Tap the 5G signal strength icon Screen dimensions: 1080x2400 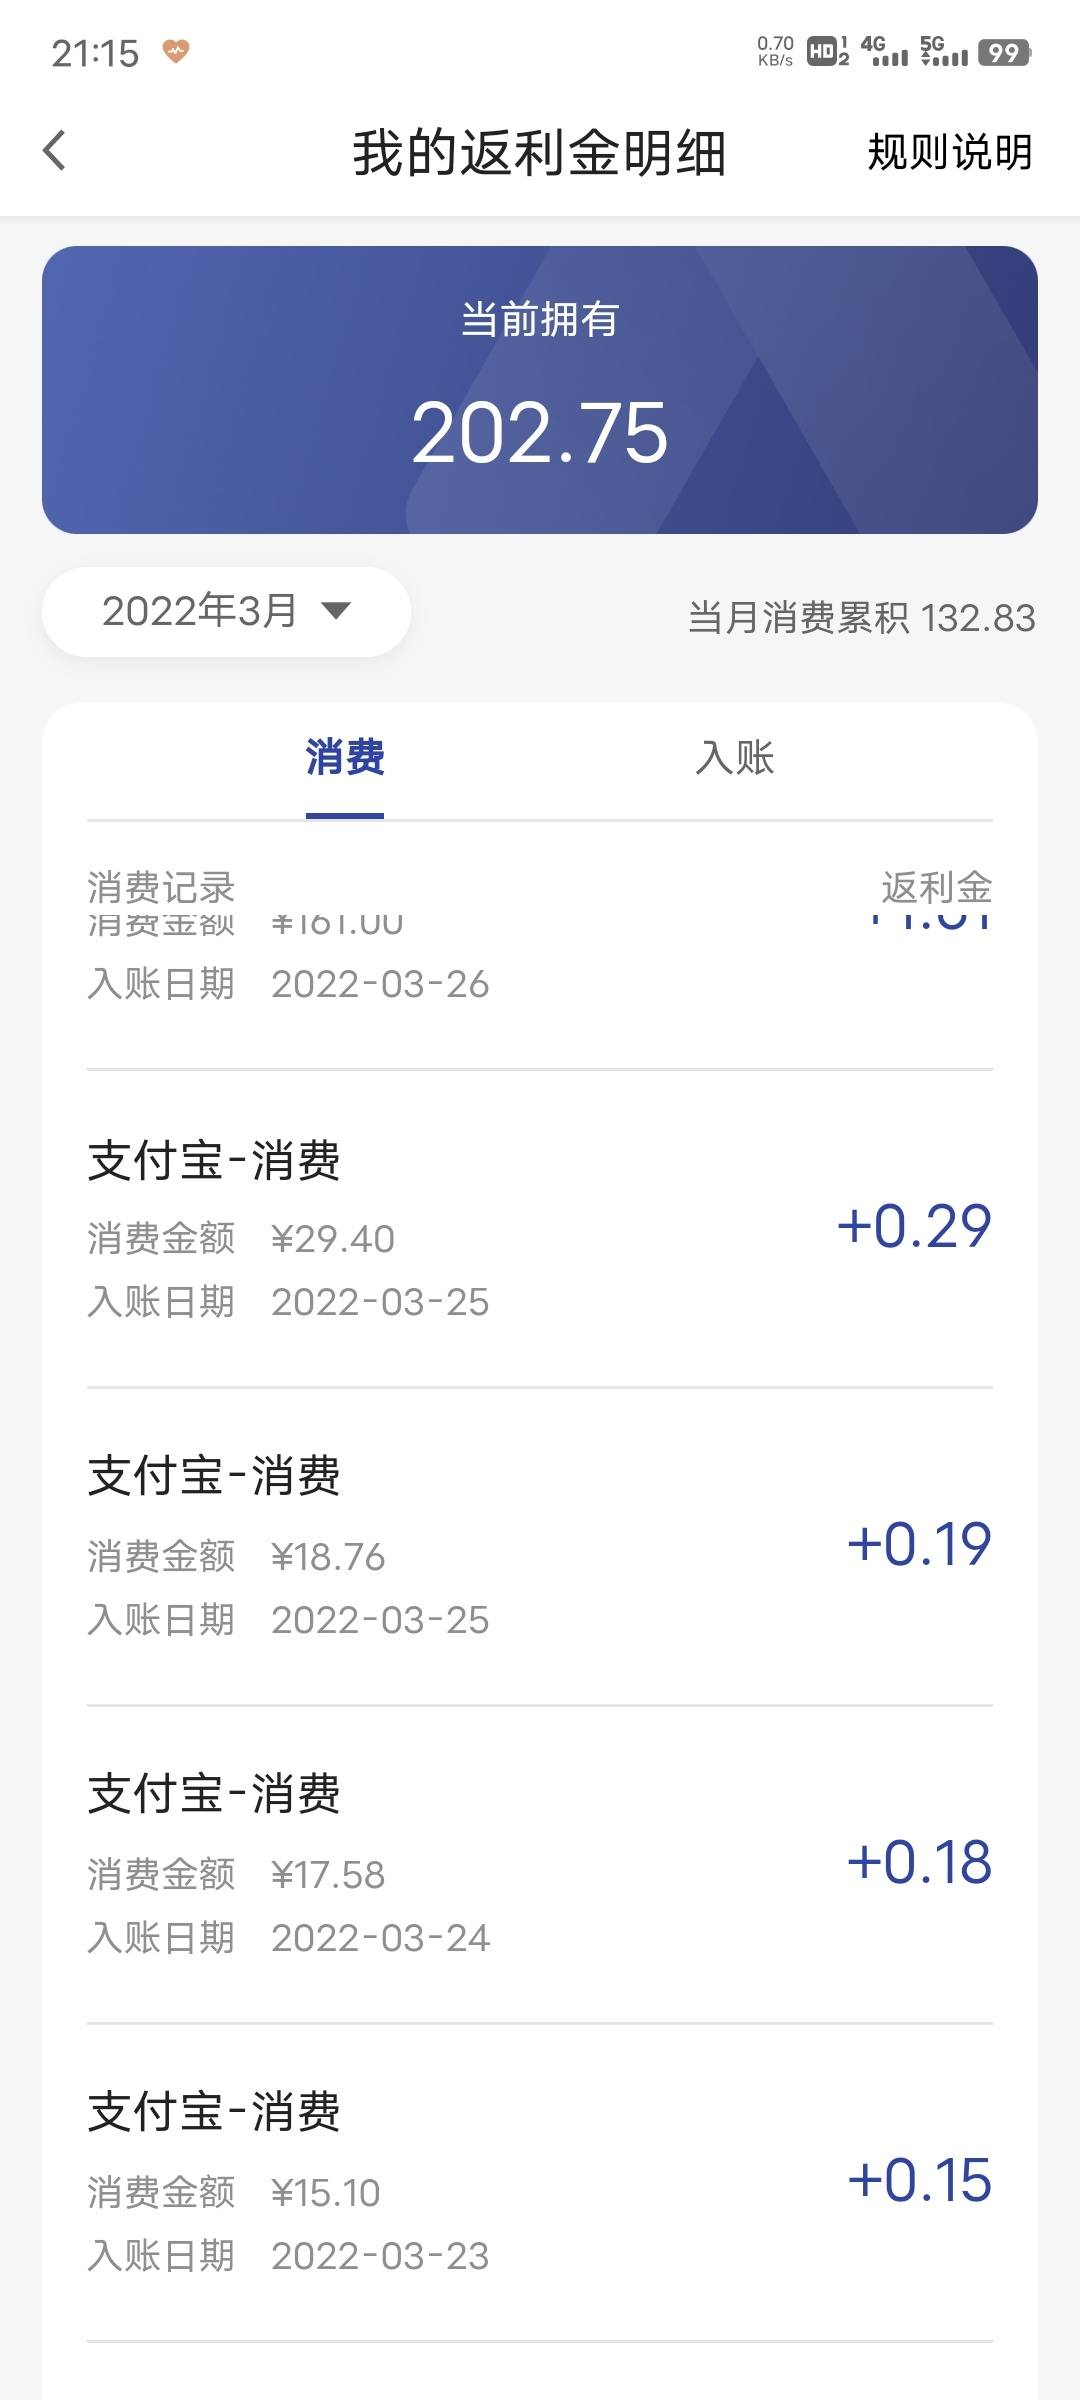click(x=944, y=51)
